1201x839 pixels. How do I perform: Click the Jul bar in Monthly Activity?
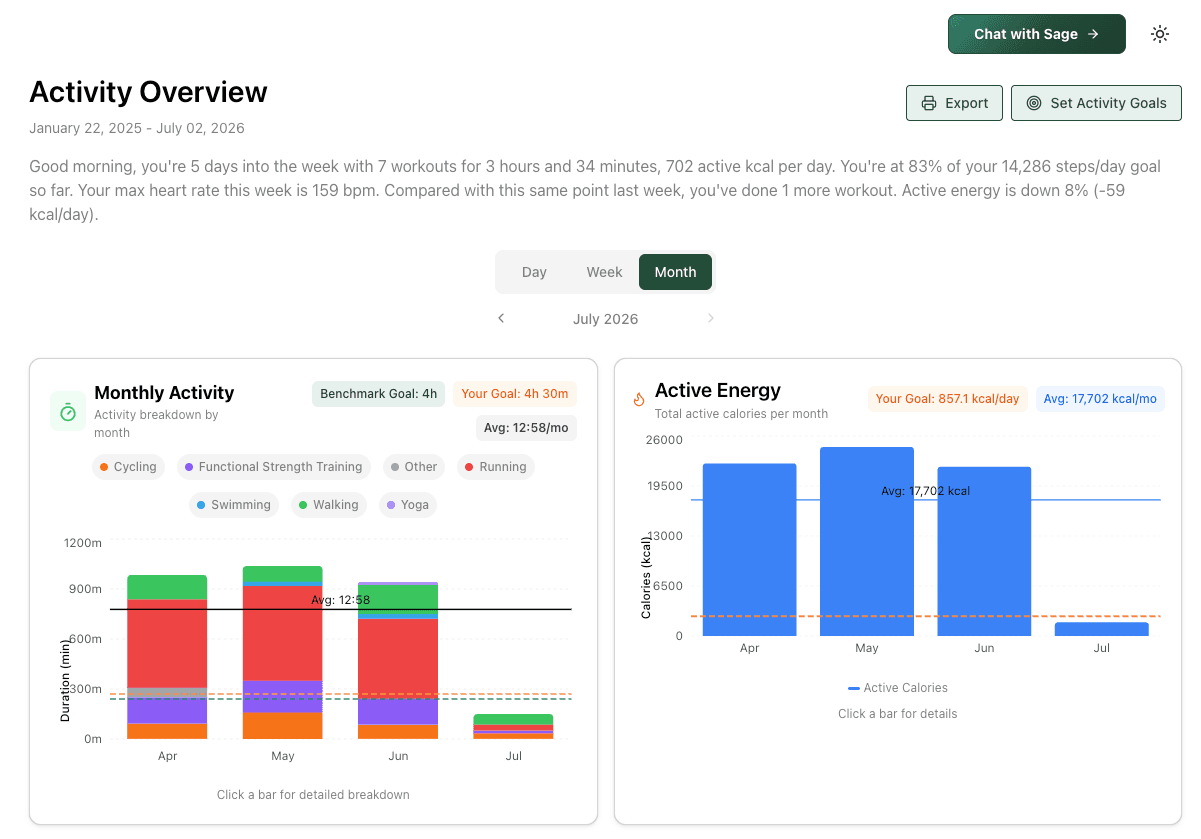point(513,727)
